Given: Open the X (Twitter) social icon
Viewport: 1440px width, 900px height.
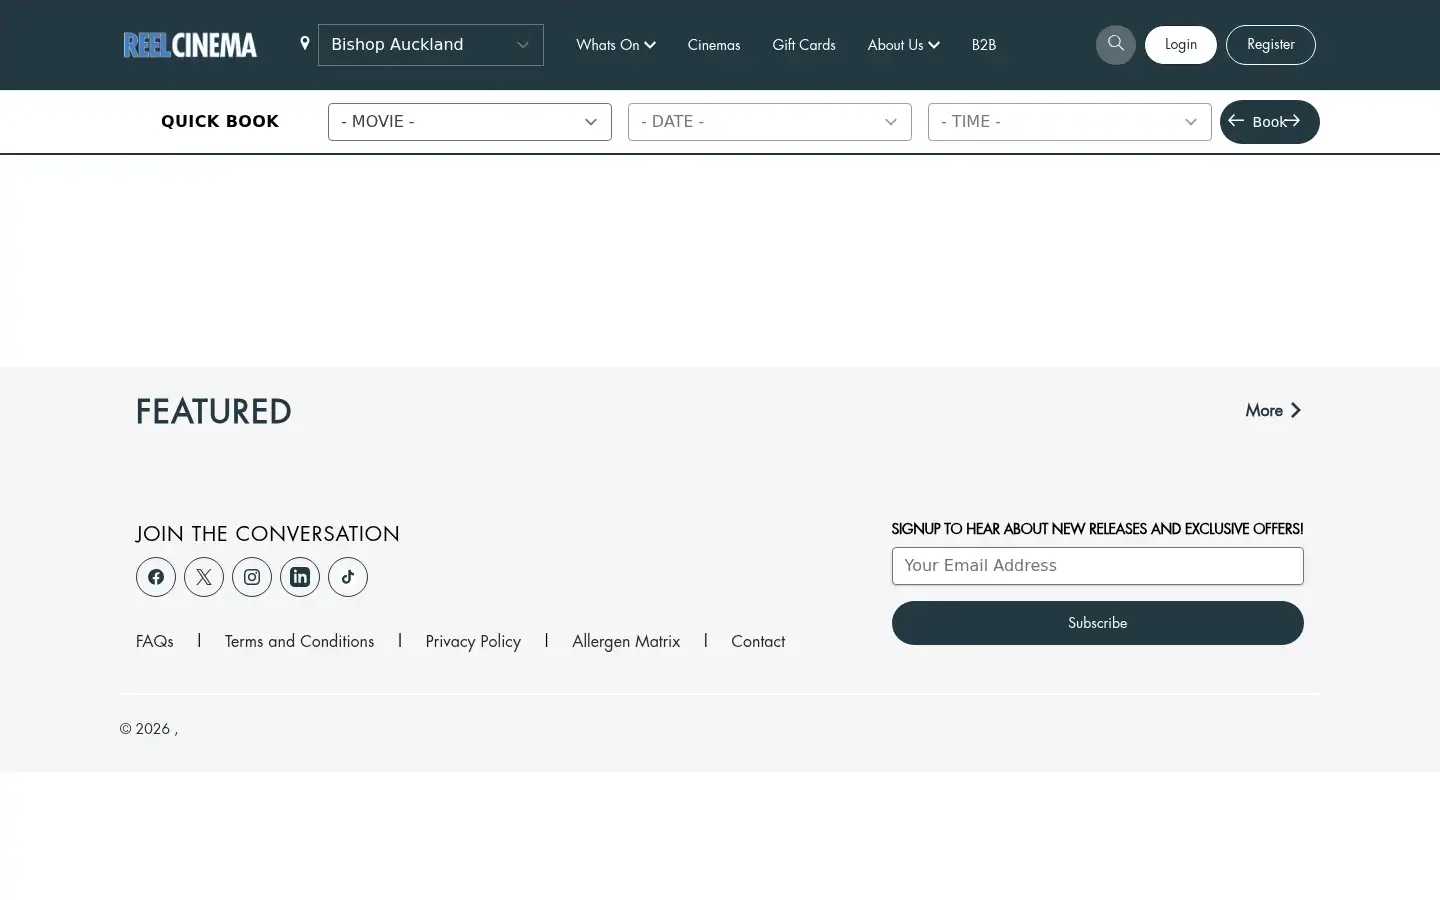Looking at the screenshot, I should (204, 577).
